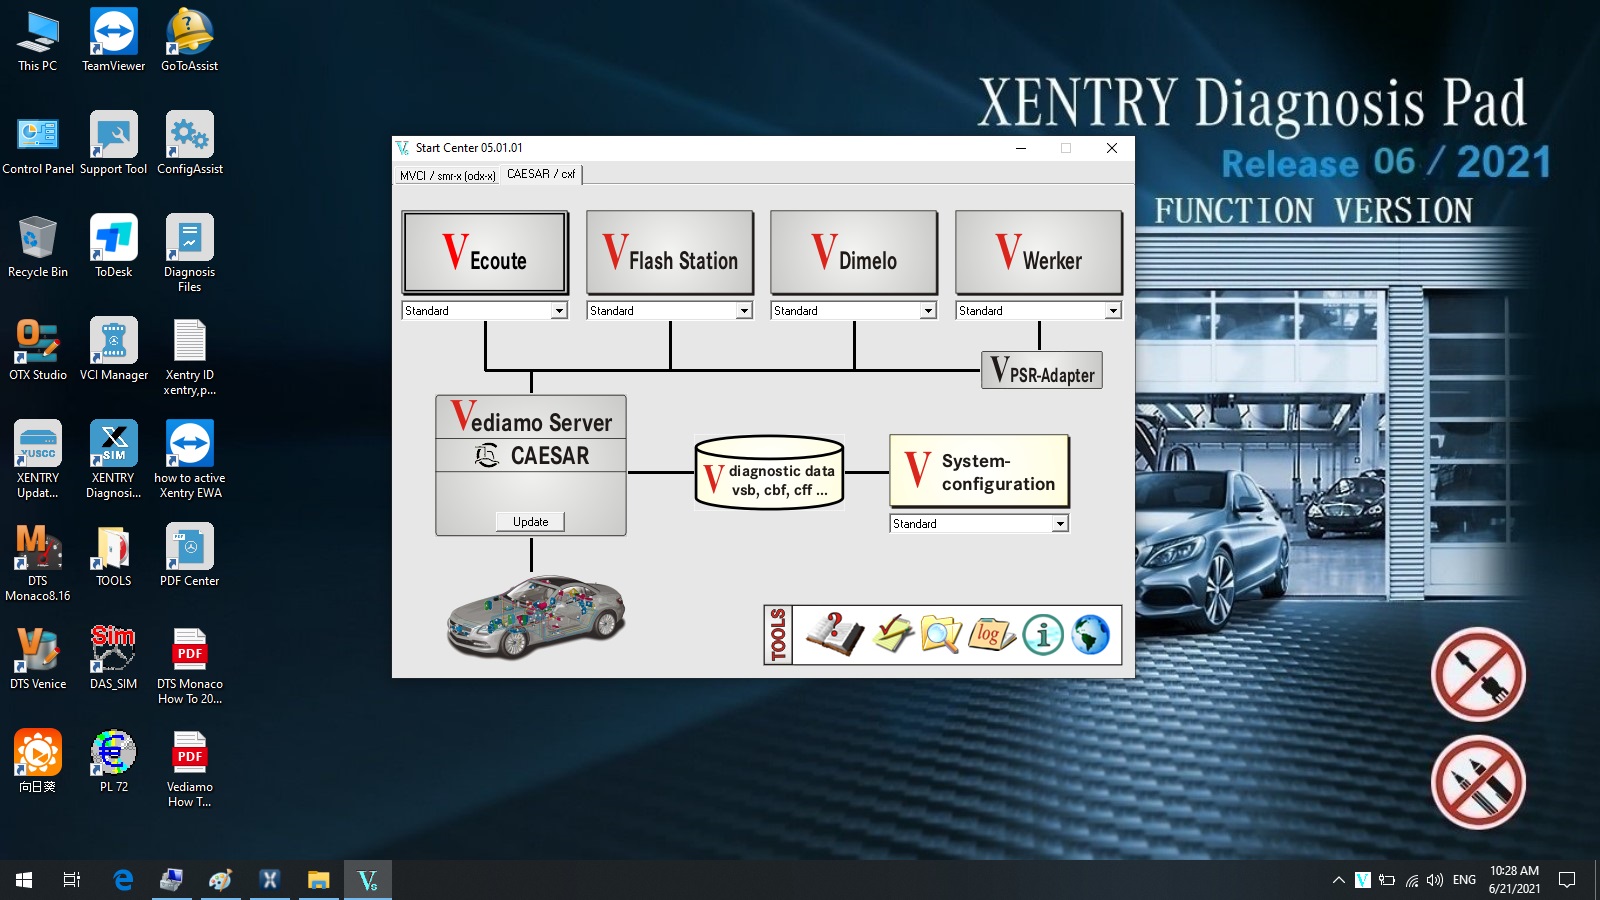Open the Windows Start menu

[x=24, y=880]
